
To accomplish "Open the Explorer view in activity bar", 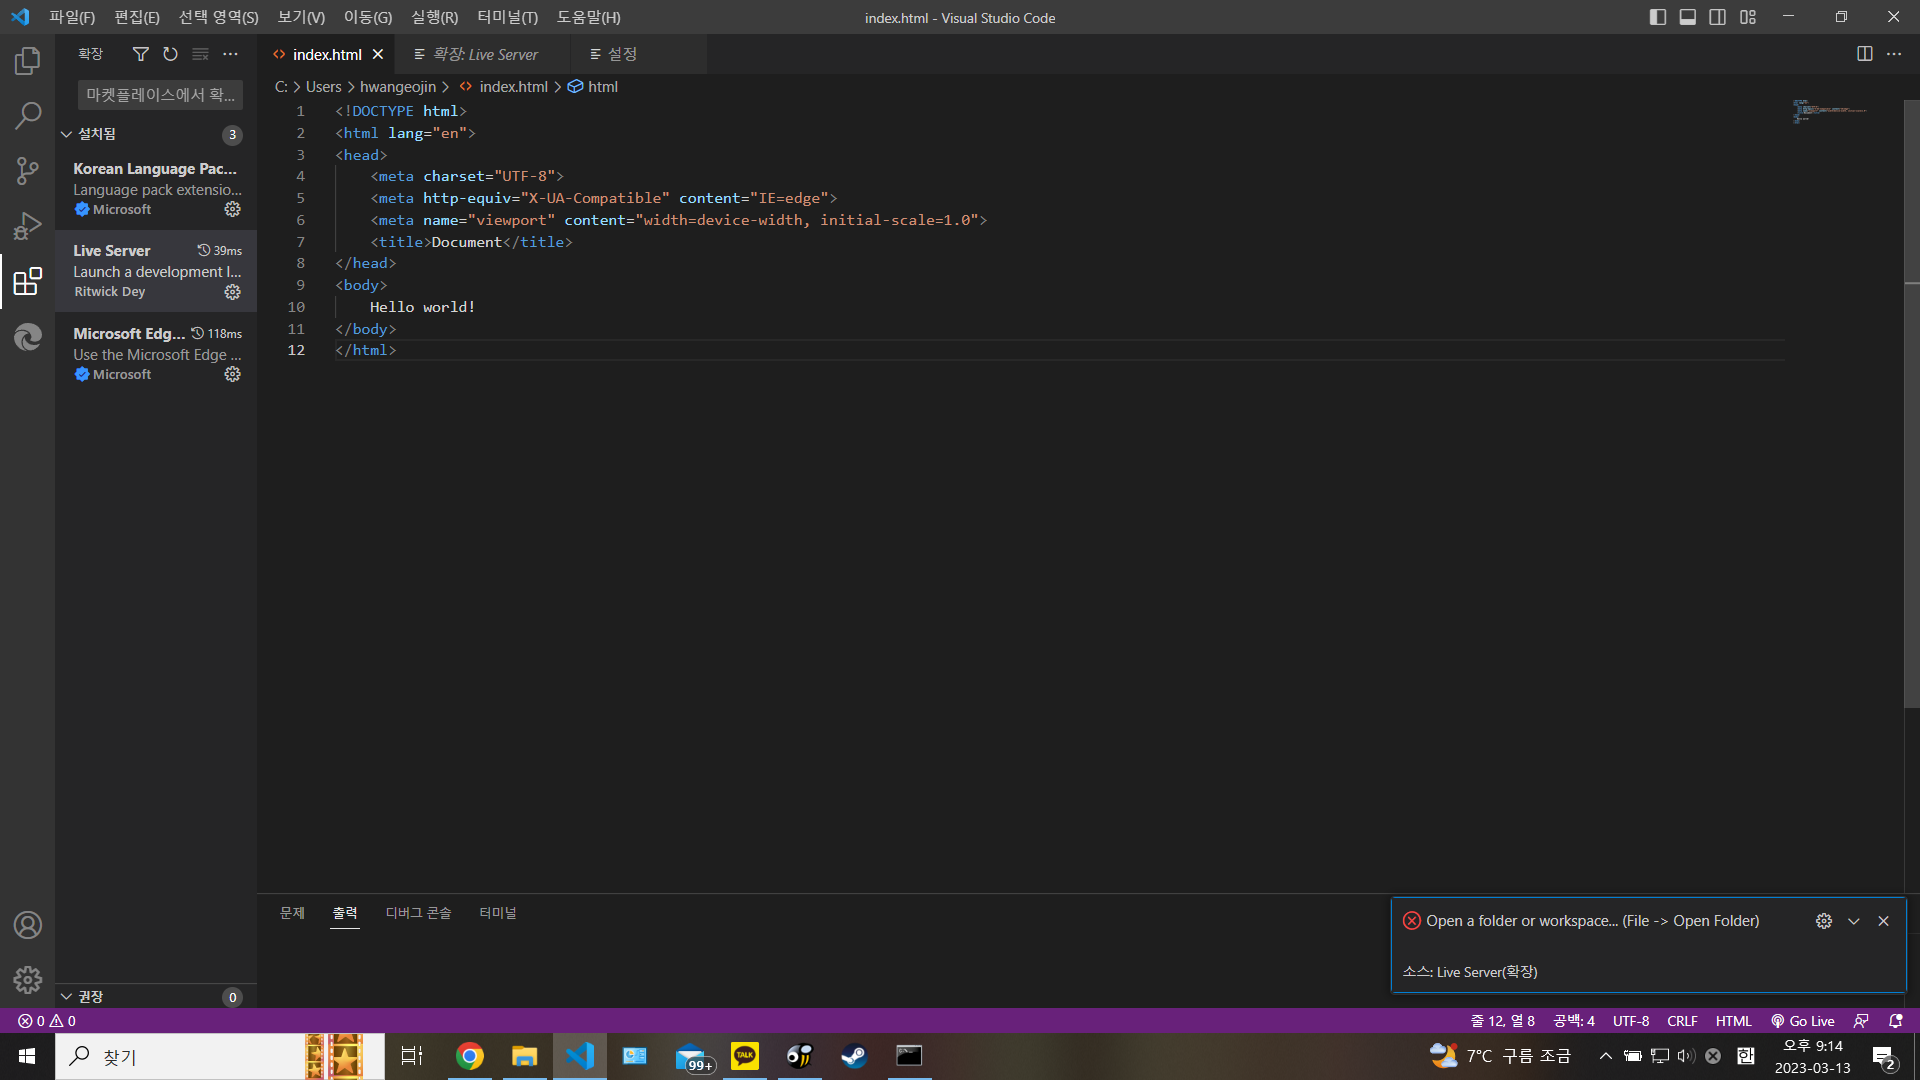I will point(27,61).
